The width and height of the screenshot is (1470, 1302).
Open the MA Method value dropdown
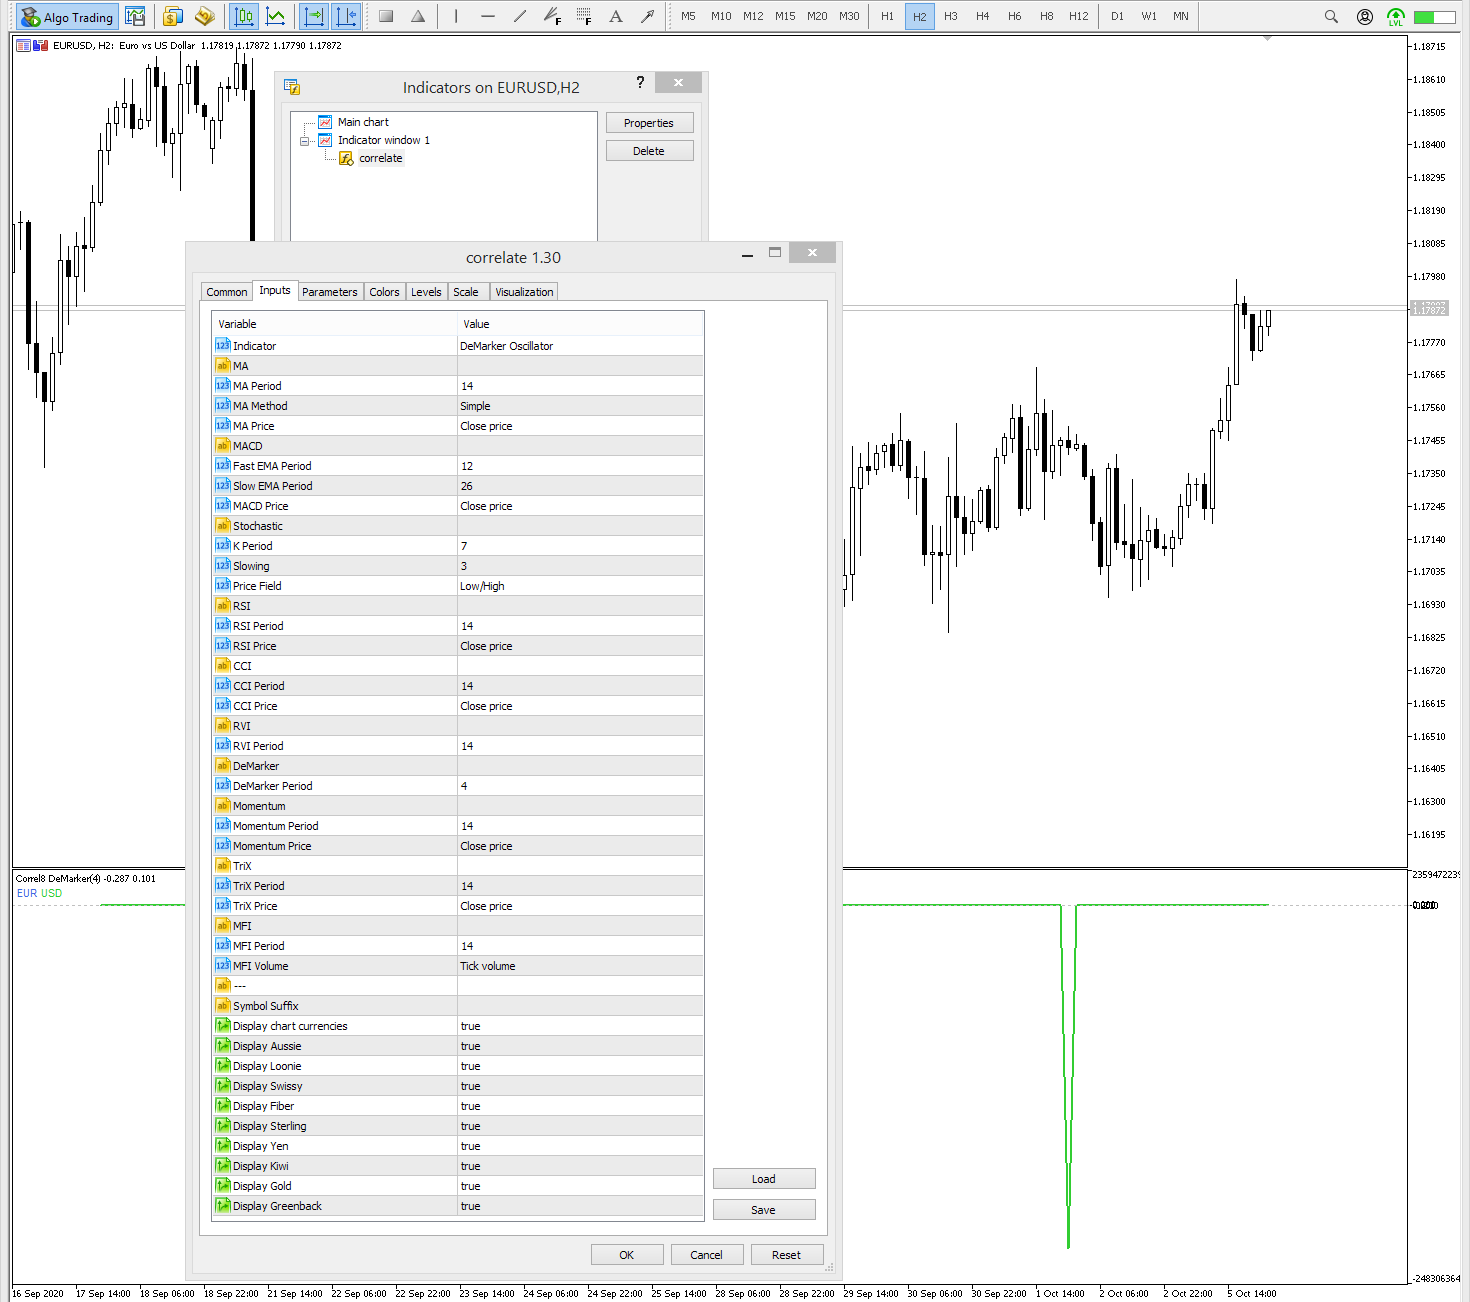click(x=580, y=405)
